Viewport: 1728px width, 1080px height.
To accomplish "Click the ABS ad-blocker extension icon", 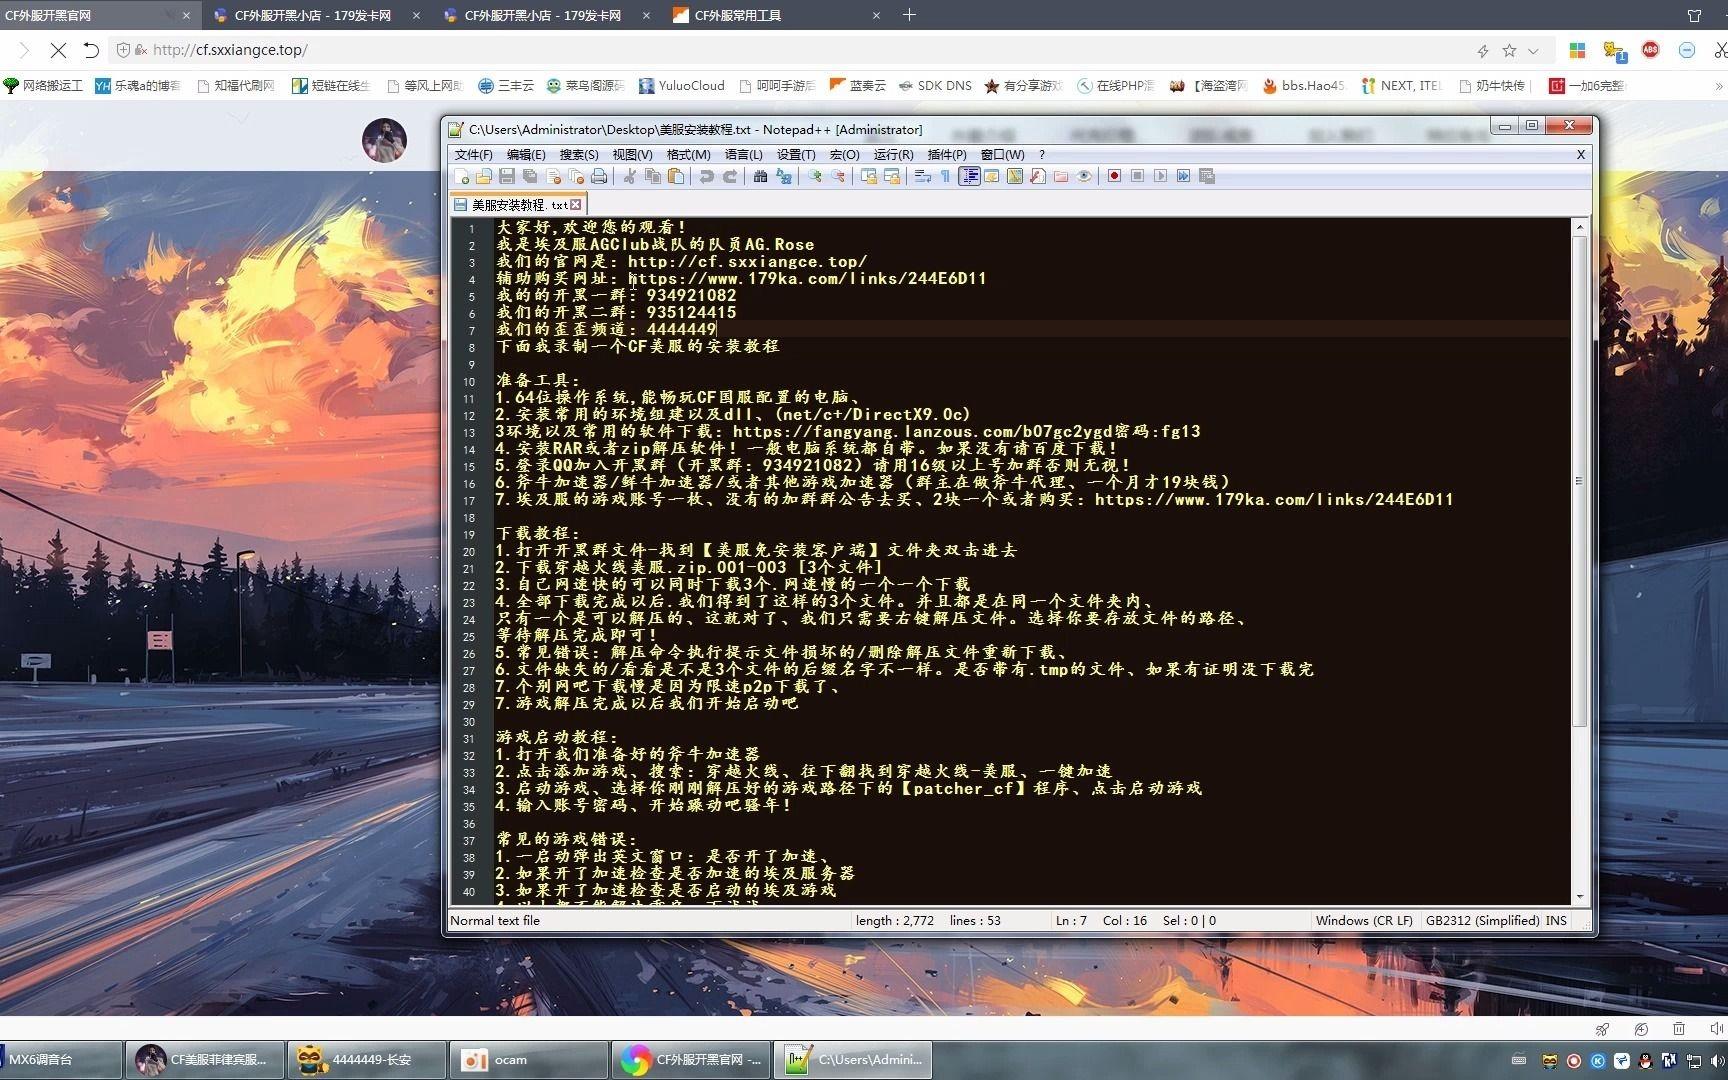I will coord(1651,50).
